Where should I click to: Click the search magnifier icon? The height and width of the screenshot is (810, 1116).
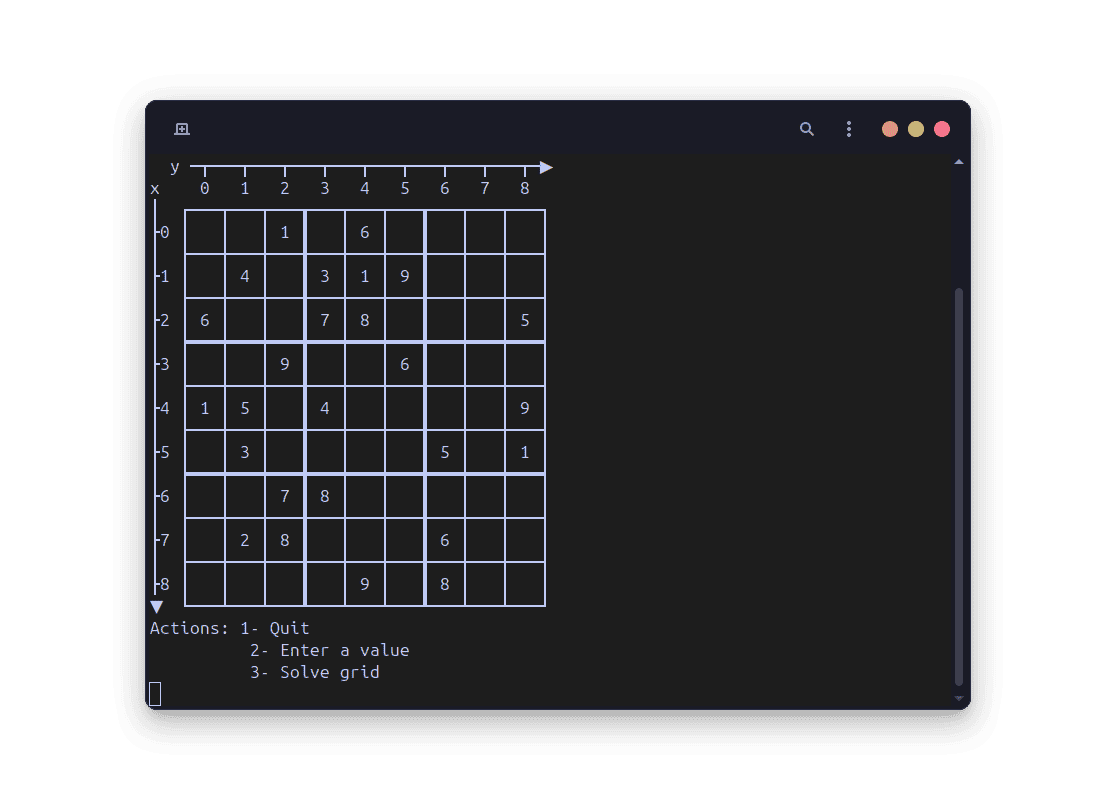point(806,129)
